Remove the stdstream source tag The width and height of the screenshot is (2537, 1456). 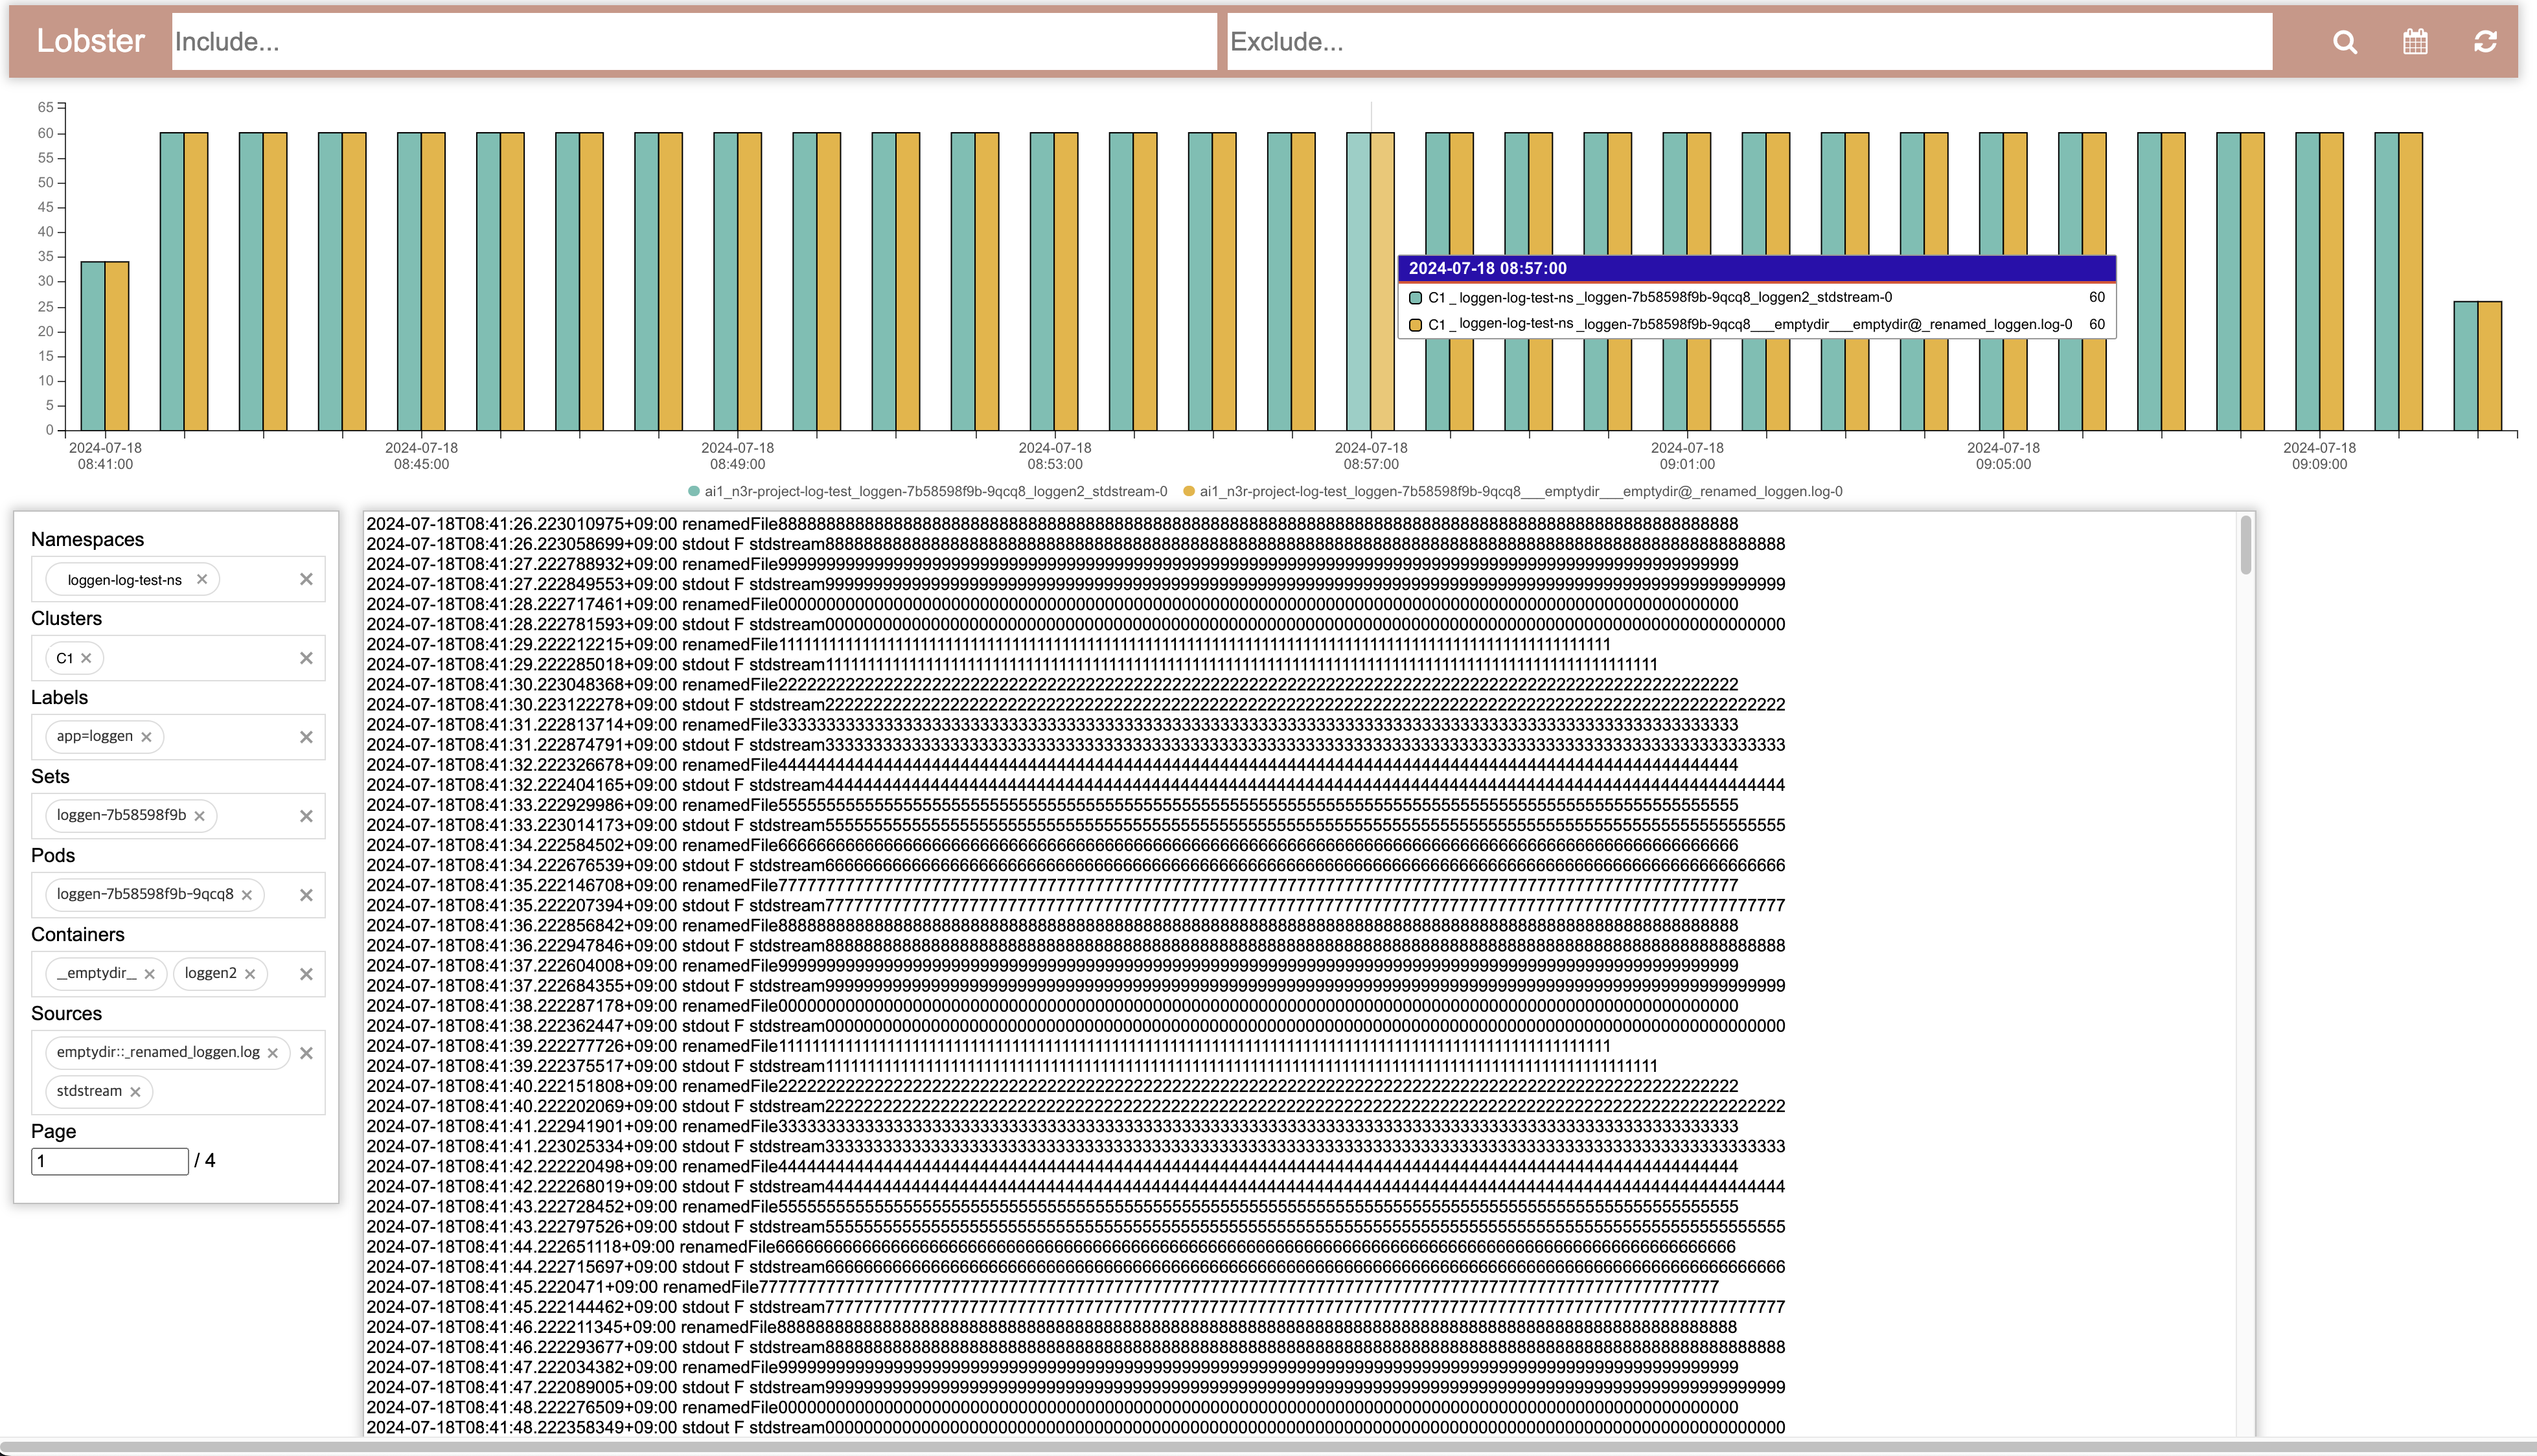click(135, 1092)
